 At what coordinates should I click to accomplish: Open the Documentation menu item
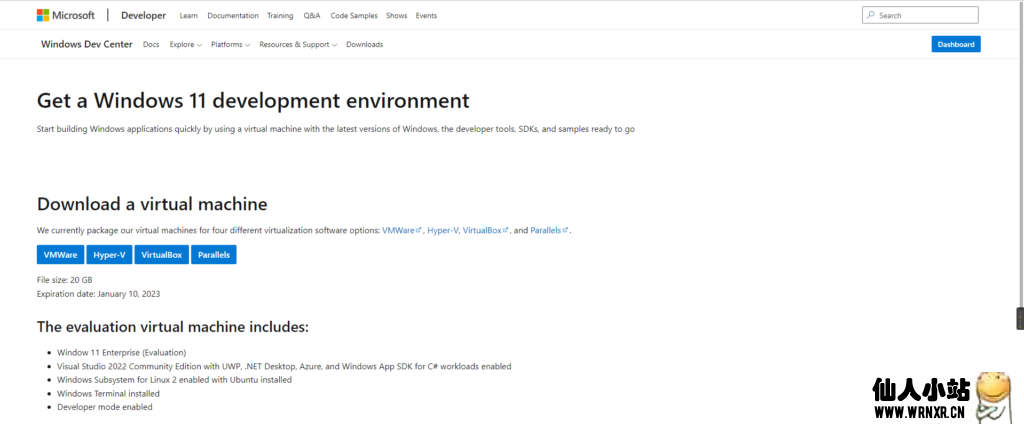click(234, 16)
